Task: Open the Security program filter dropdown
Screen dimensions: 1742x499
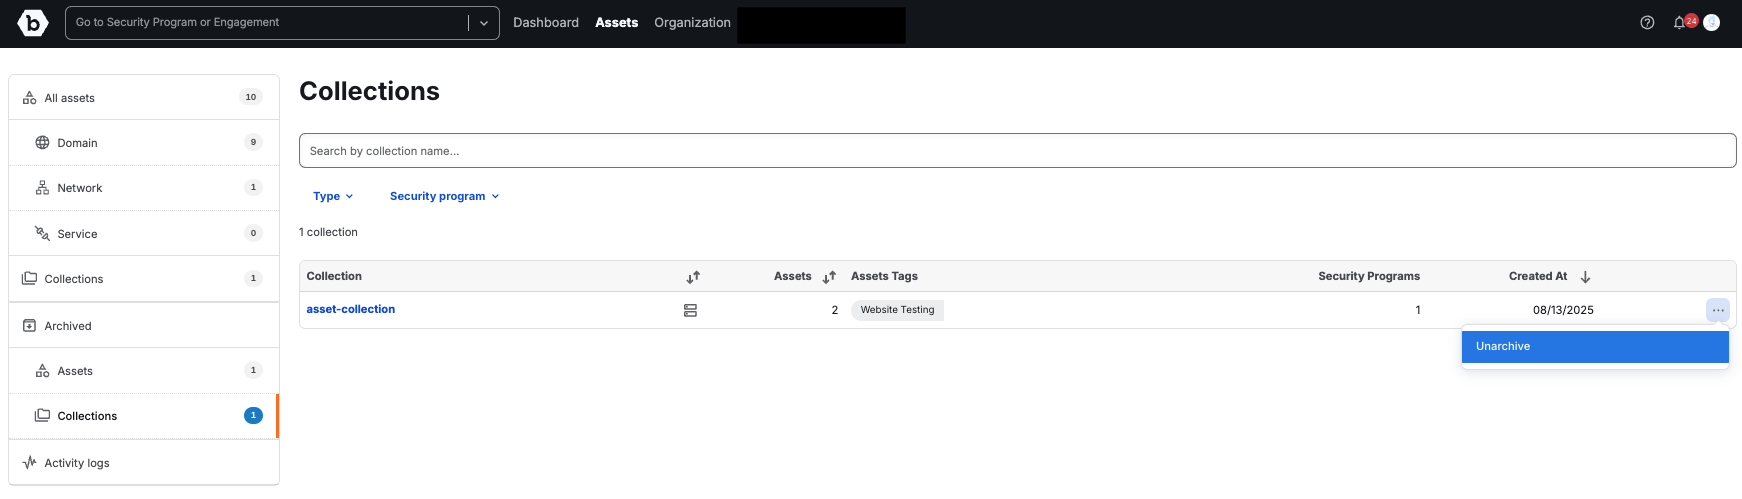Action: 444,196
